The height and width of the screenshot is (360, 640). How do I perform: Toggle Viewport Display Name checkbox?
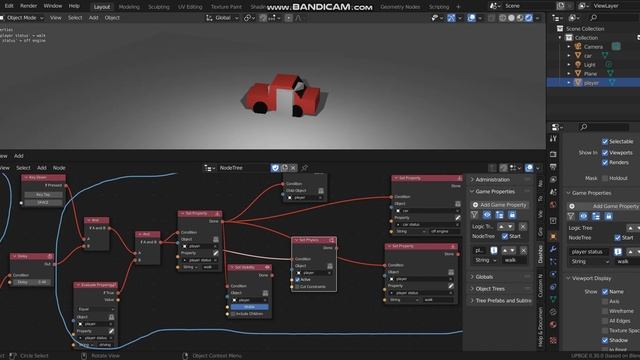coord(605,292)
